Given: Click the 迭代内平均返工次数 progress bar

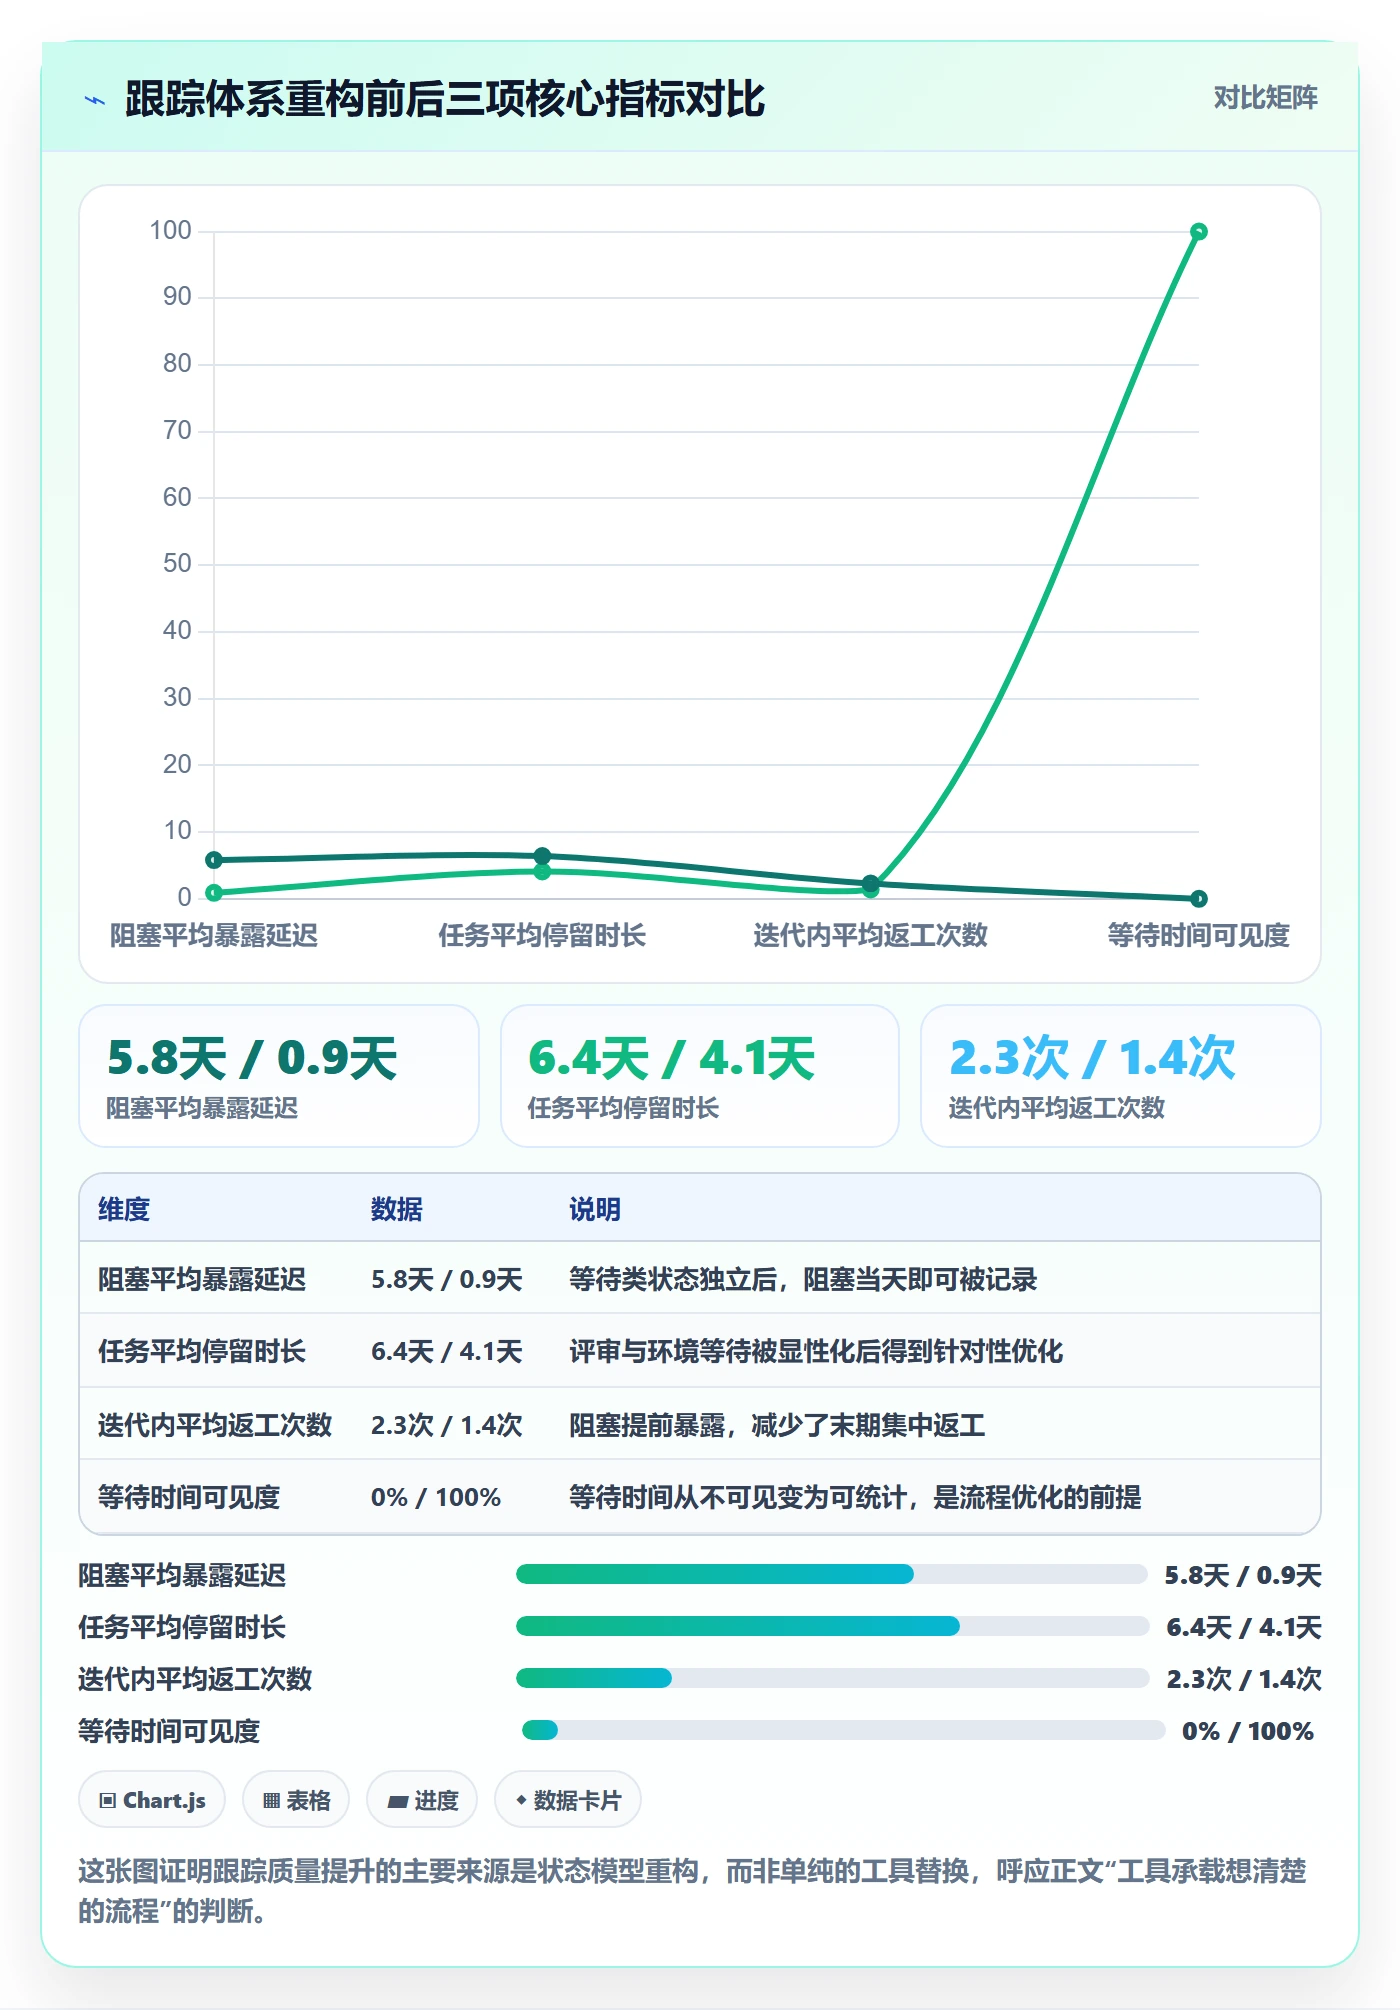Looking at the screenshot, I should click(x=832, y=1678).
